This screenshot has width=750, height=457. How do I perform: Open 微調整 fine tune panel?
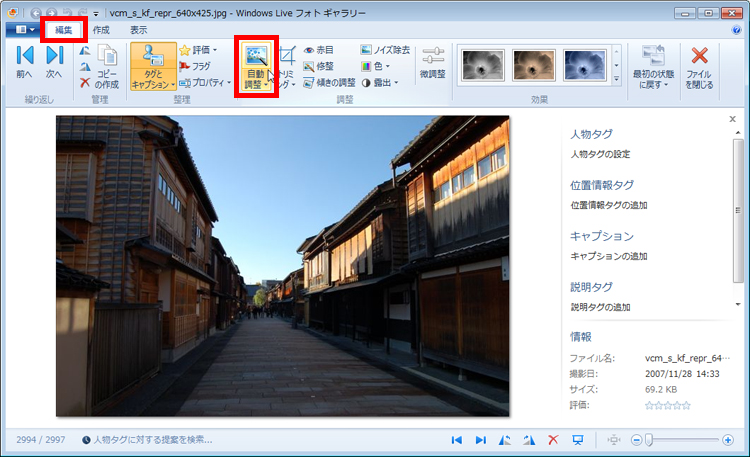pyautogui.click(x=432, y=62)
